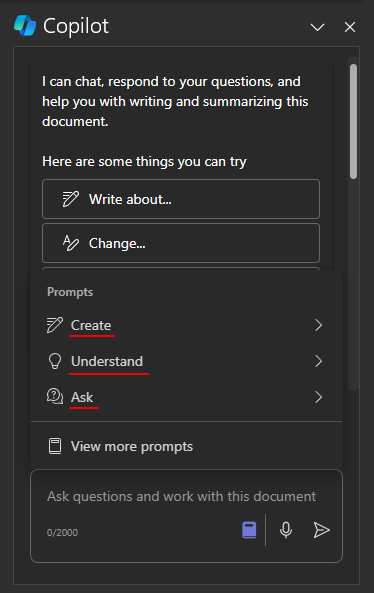Click the pencil icon beside Create
The width and height of the screenshot is (374, 593).
tap(55, 325)
